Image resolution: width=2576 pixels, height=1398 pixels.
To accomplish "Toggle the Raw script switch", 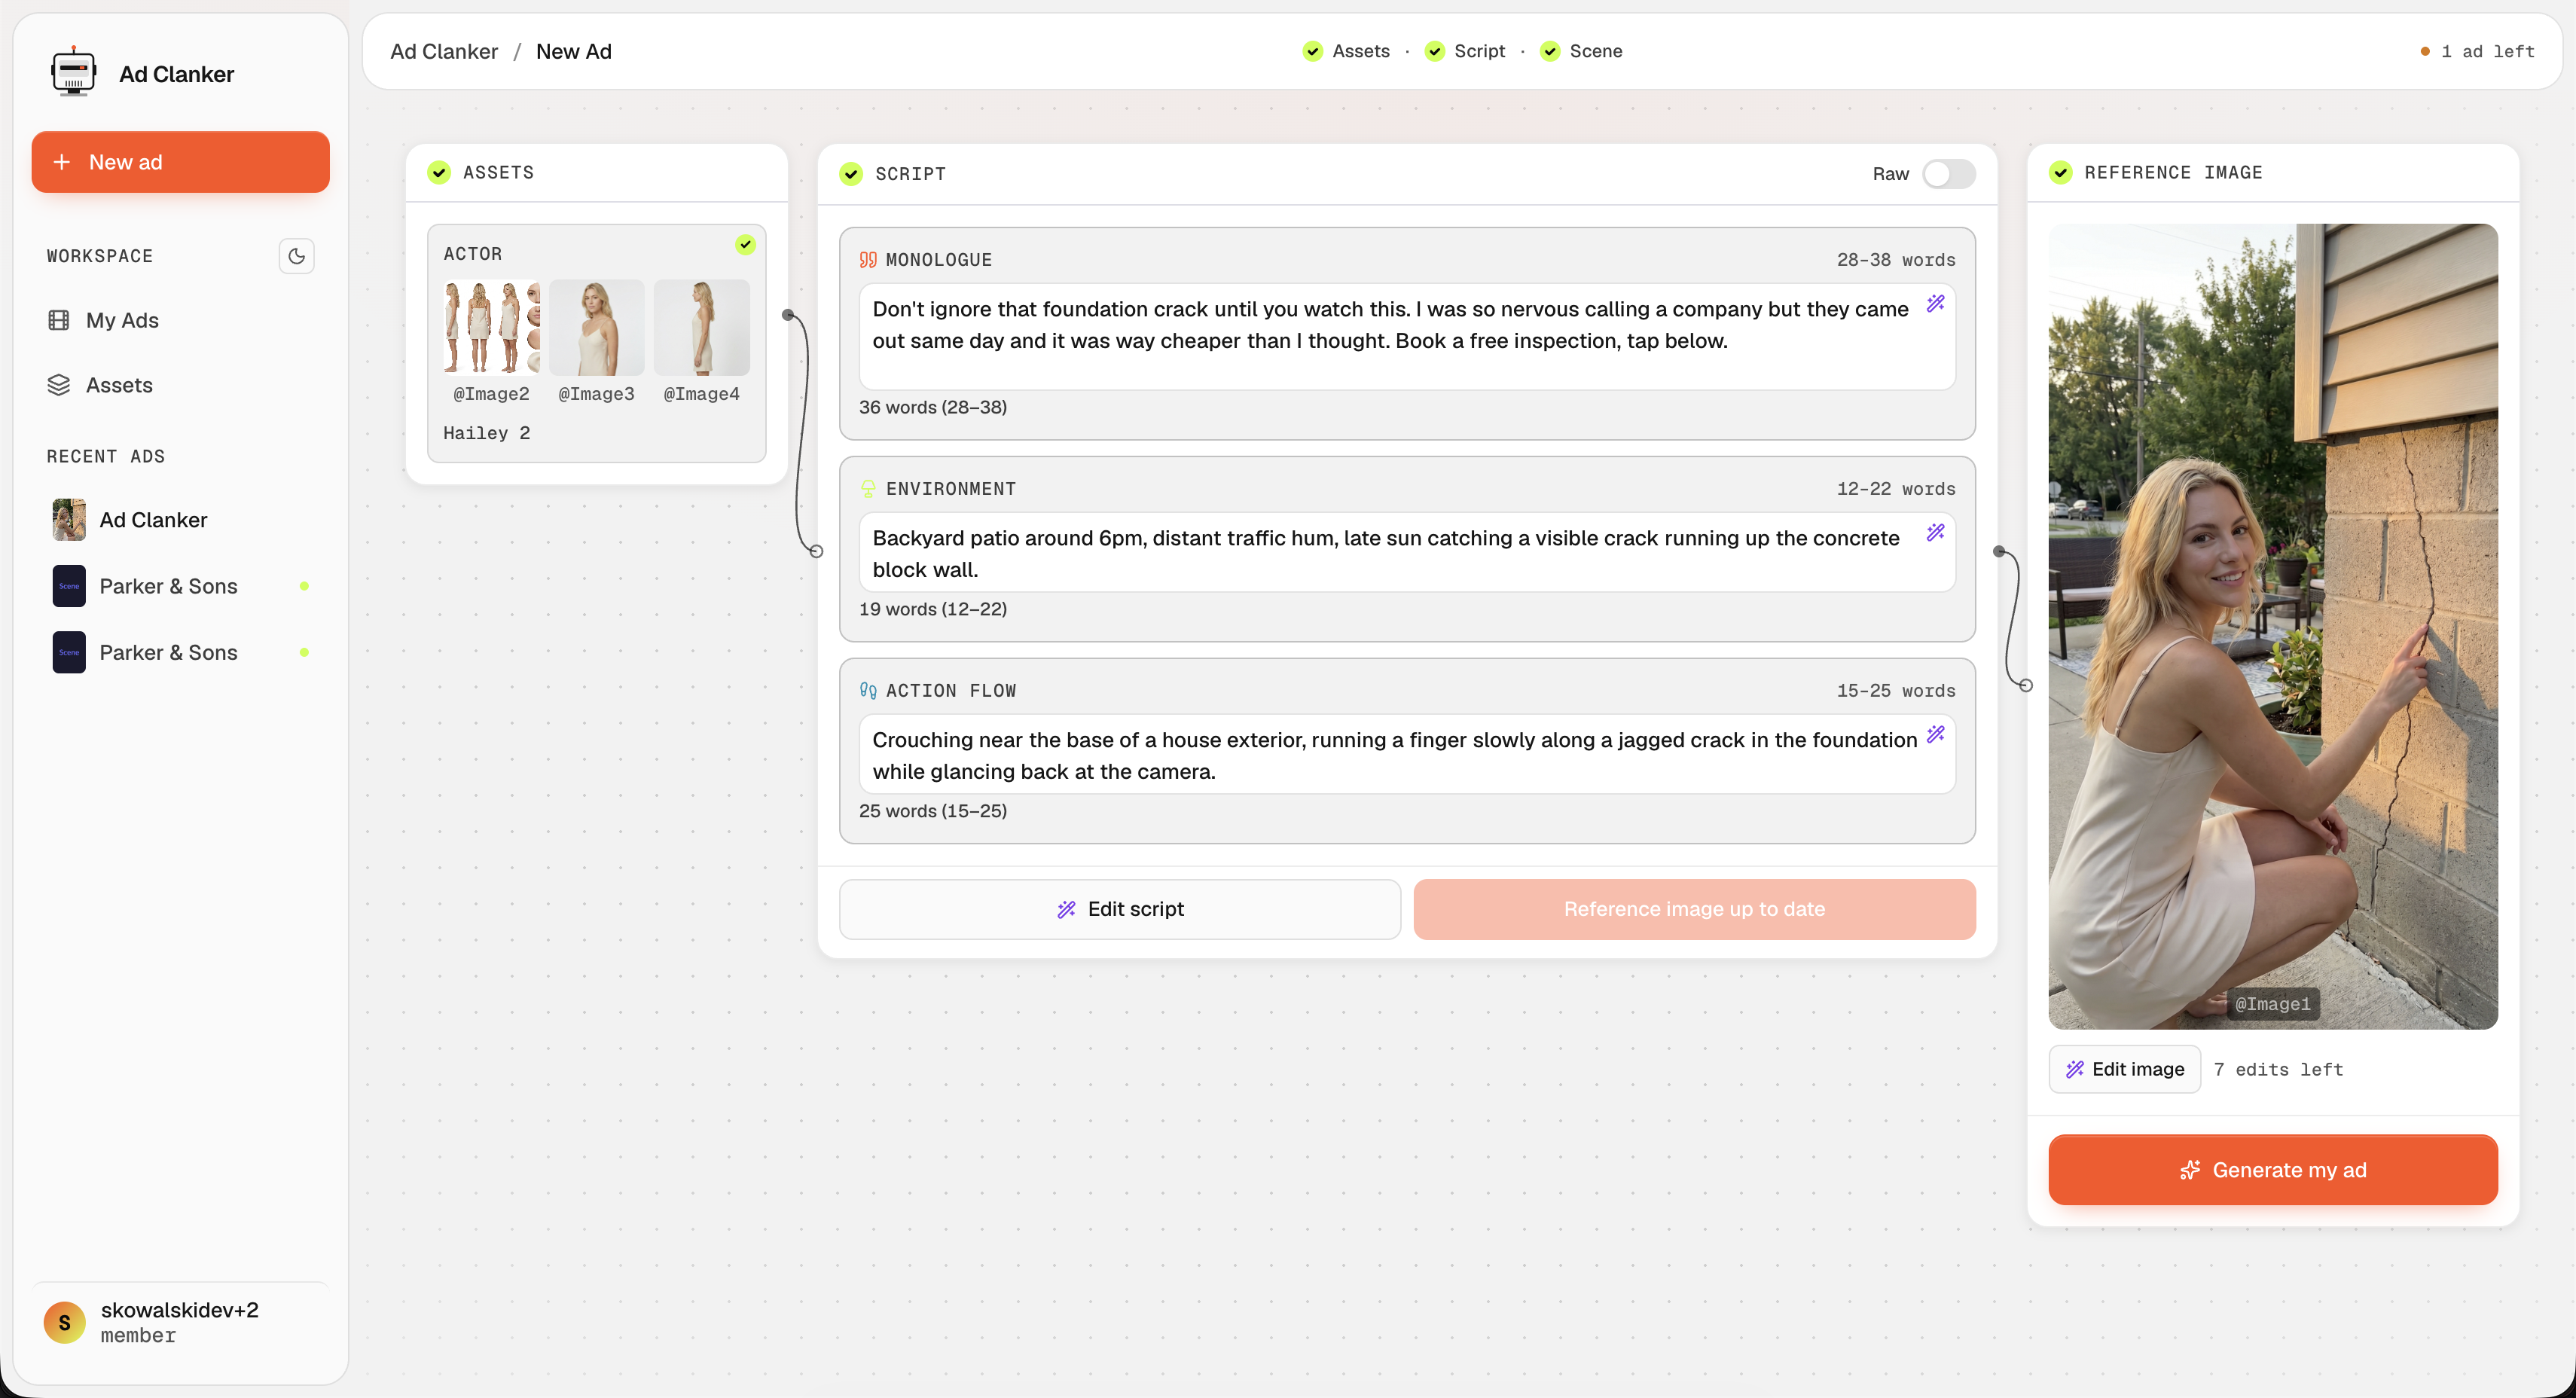I will (x=1948, y=174).
